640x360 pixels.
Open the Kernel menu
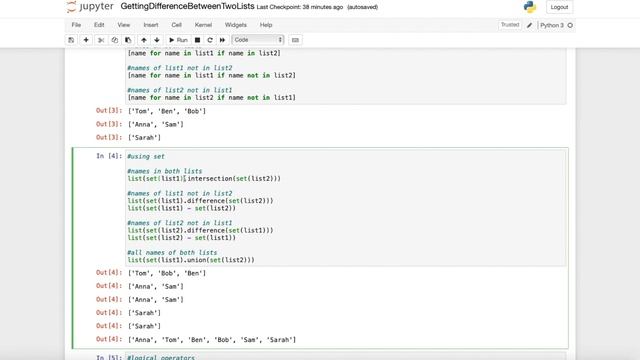click(x=203, y=25)
